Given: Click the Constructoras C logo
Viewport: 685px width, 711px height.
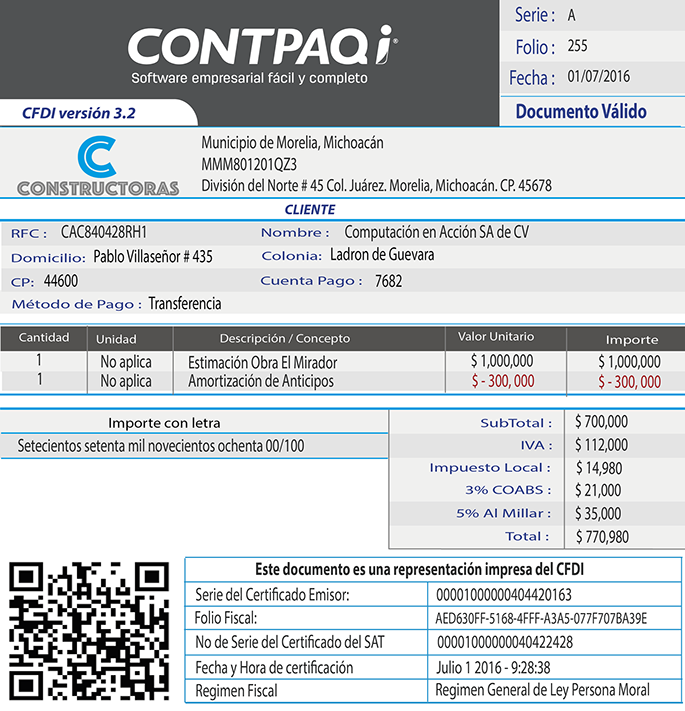Looking at the screenshot, I should 98,166.
